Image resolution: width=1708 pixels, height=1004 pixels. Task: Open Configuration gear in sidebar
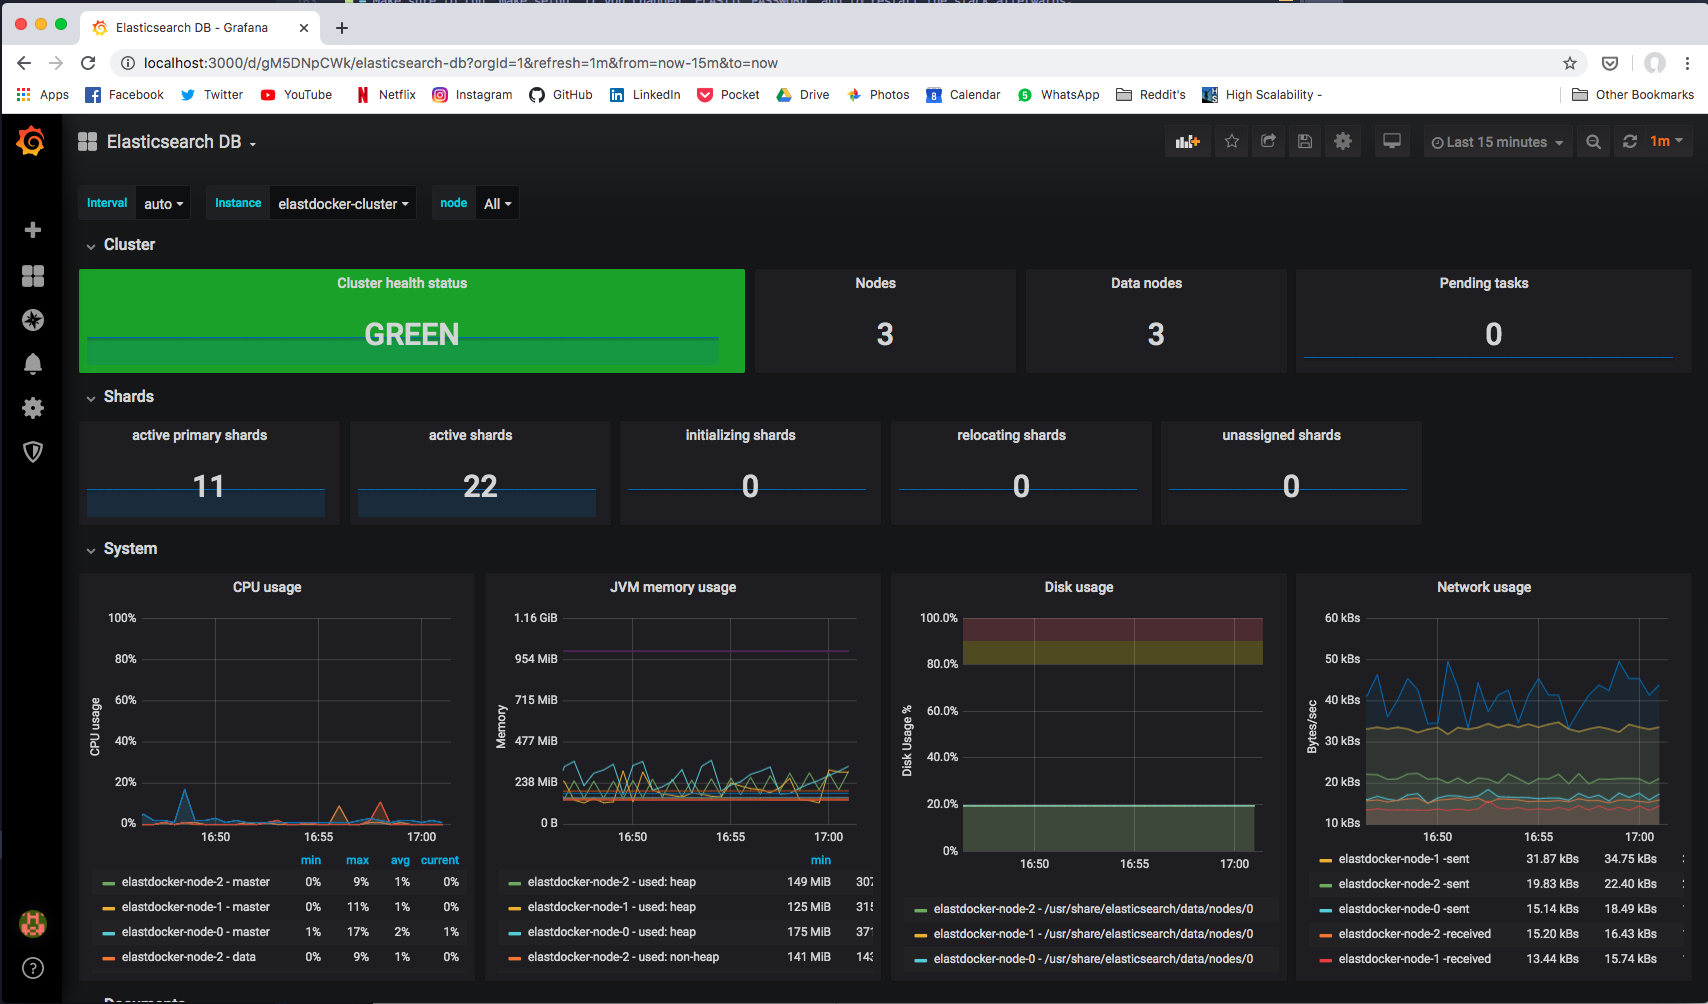[x=33, y=408]
